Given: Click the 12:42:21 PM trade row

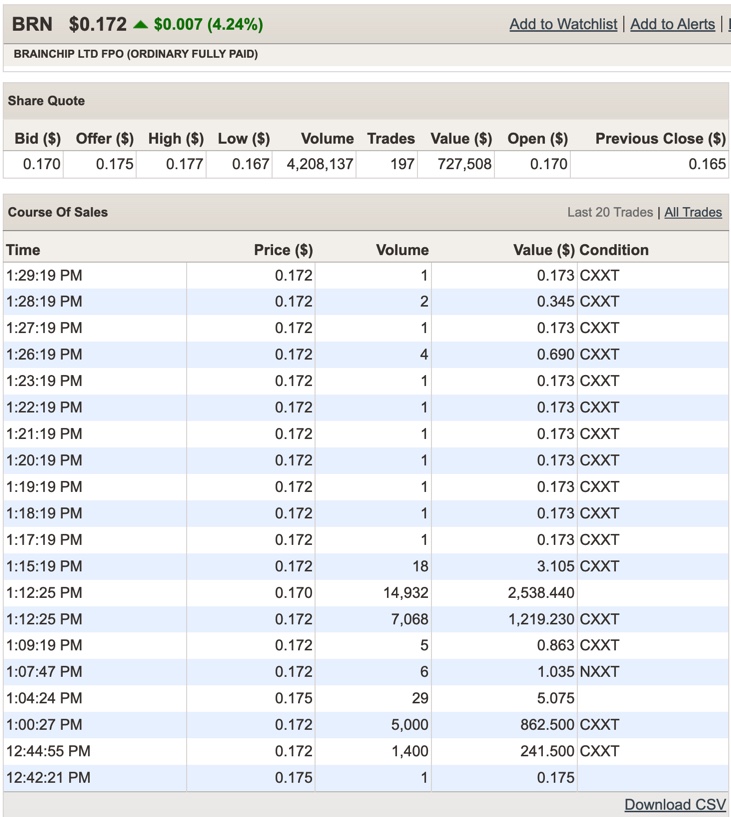Looking at the screenshot, I should click(48, 777).
